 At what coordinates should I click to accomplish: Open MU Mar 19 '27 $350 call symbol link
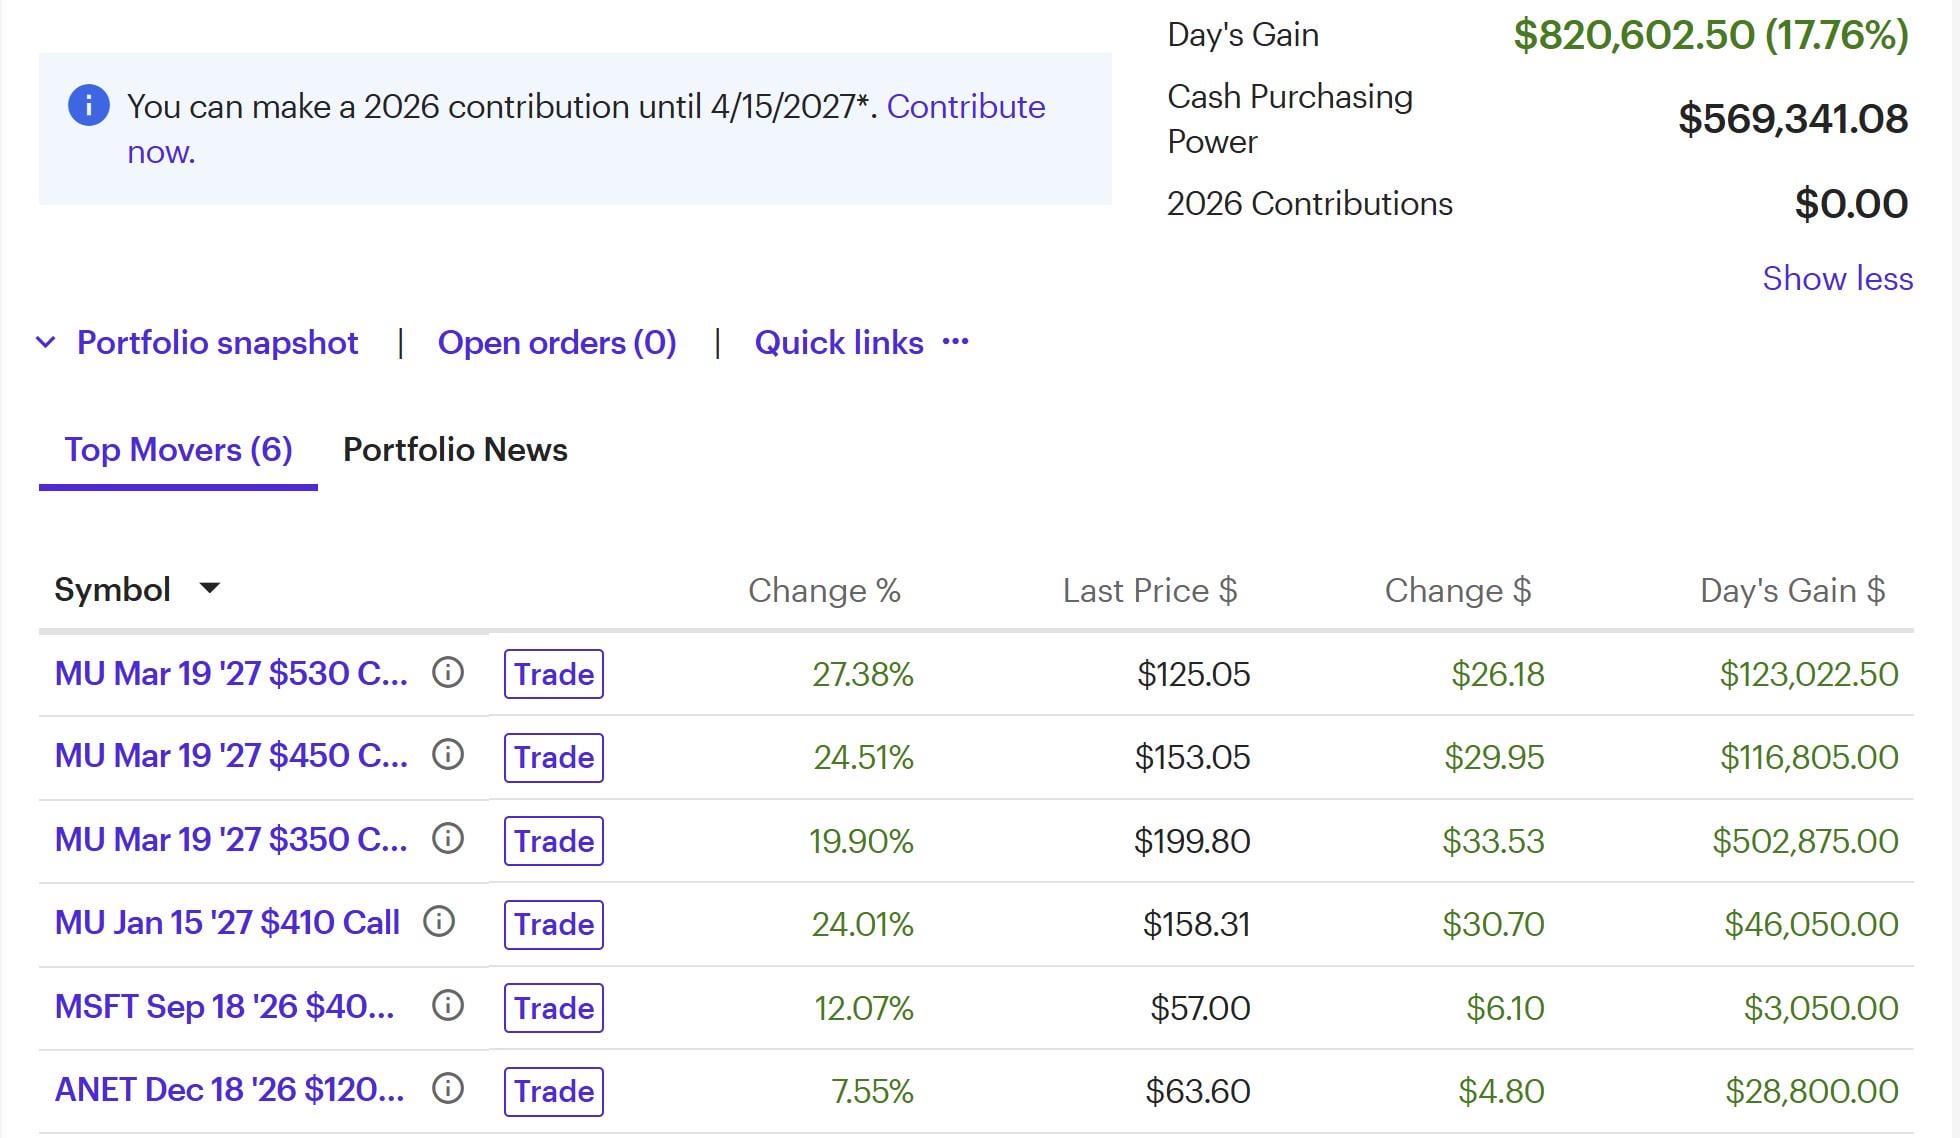click(231, 839)
